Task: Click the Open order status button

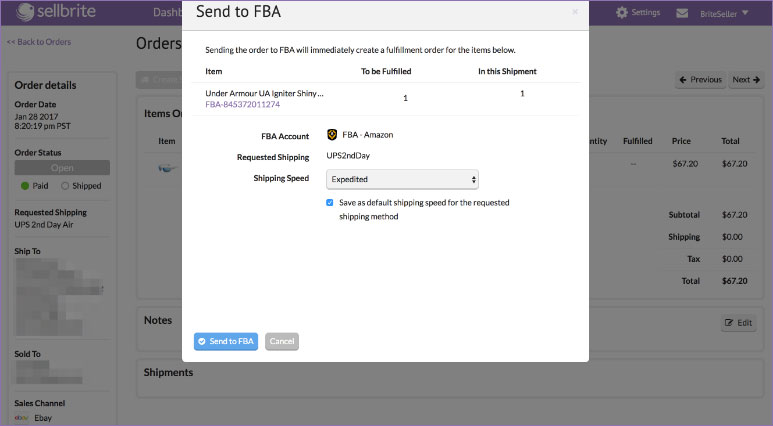Action: (x=62, y=168)
